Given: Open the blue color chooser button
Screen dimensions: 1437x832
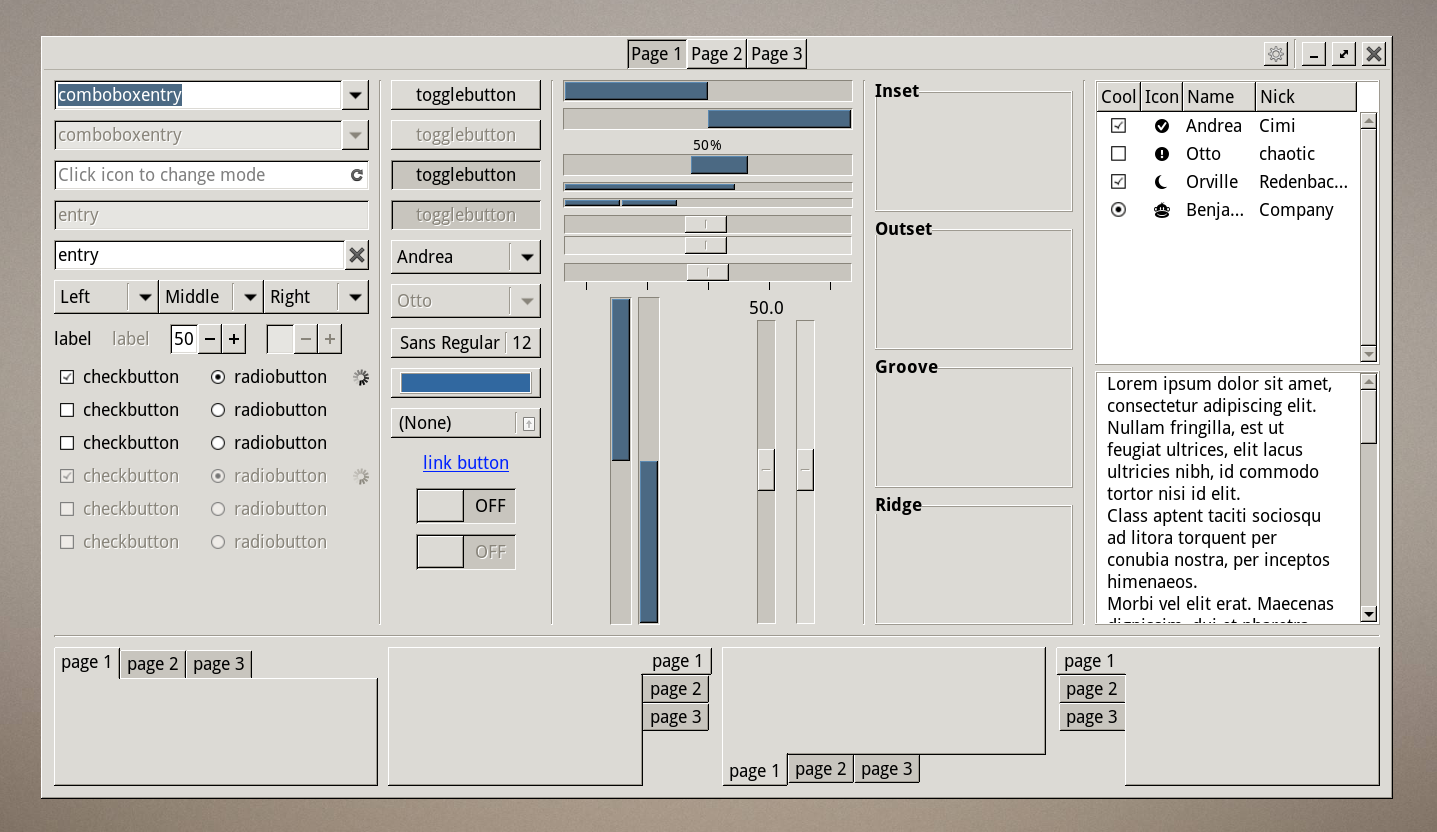Looking at the screenshot, I should pos(466,383).
